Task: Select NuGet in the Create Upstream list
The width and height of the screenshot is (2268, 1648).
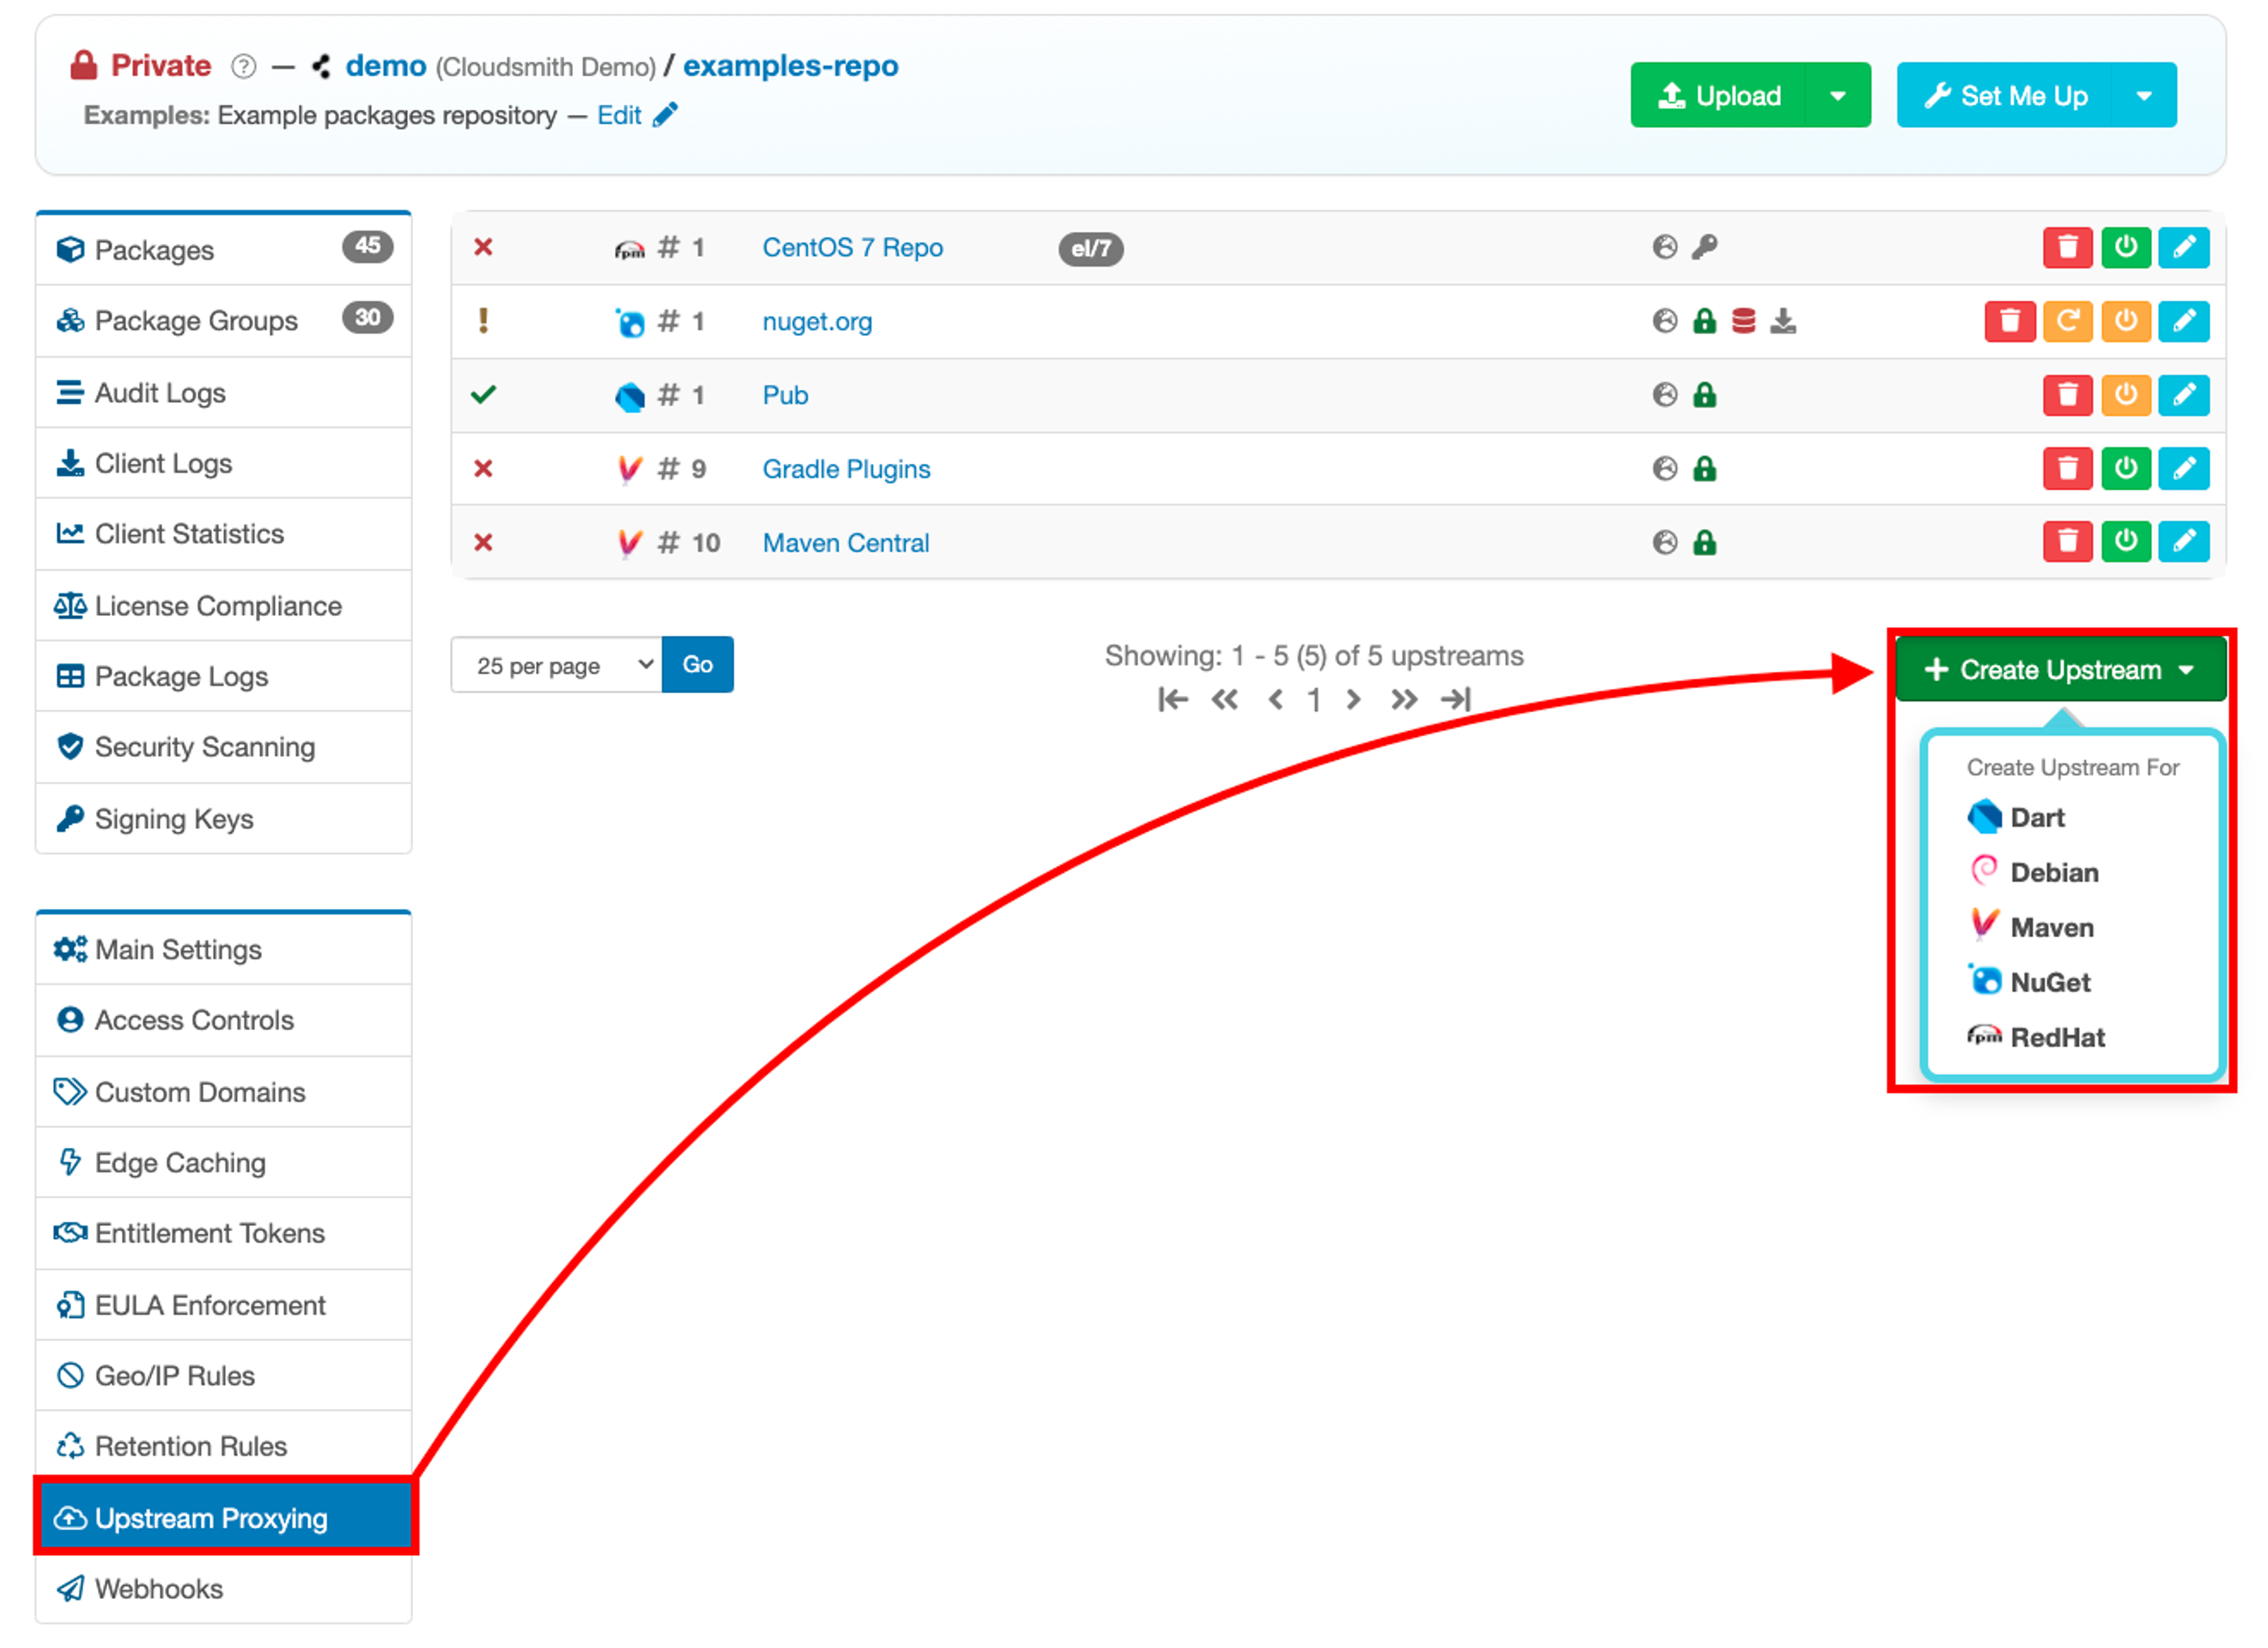Action: [2049, 983]
